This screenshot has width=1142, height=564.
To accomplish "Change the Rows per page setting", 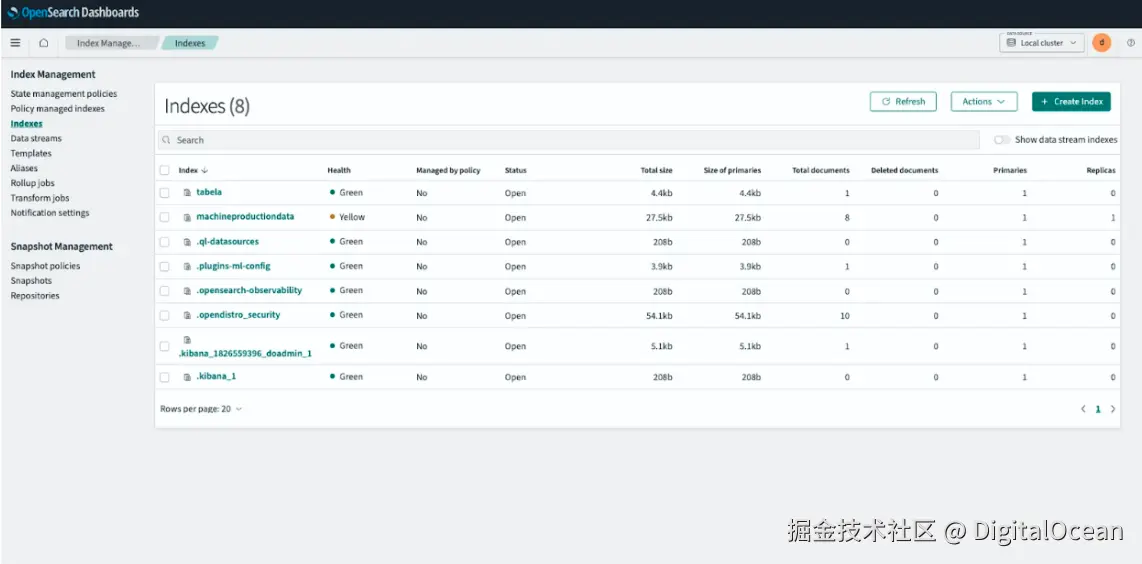I will tap(201, 410).
